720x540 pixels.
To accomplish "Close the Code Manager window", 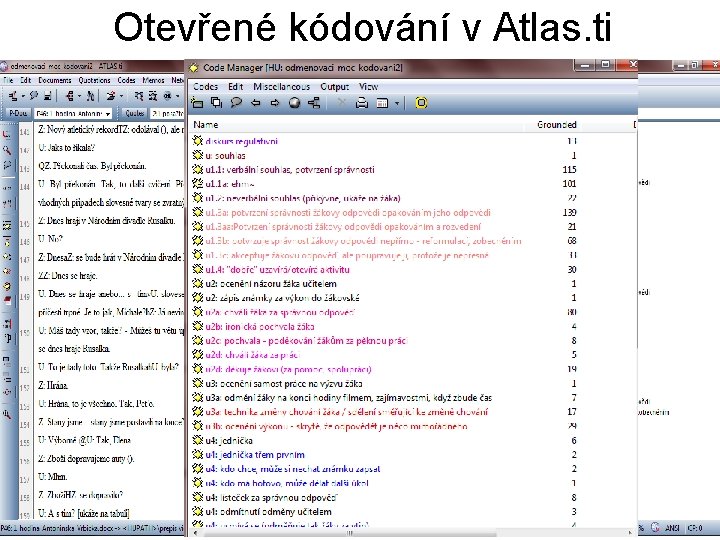I will point(633,65).
